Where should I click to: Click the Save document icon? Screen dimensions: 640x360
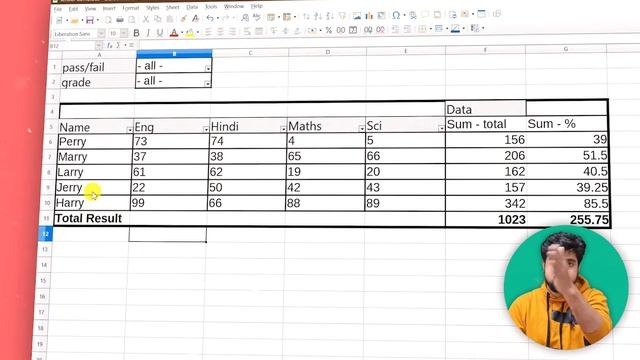point(90,20)
